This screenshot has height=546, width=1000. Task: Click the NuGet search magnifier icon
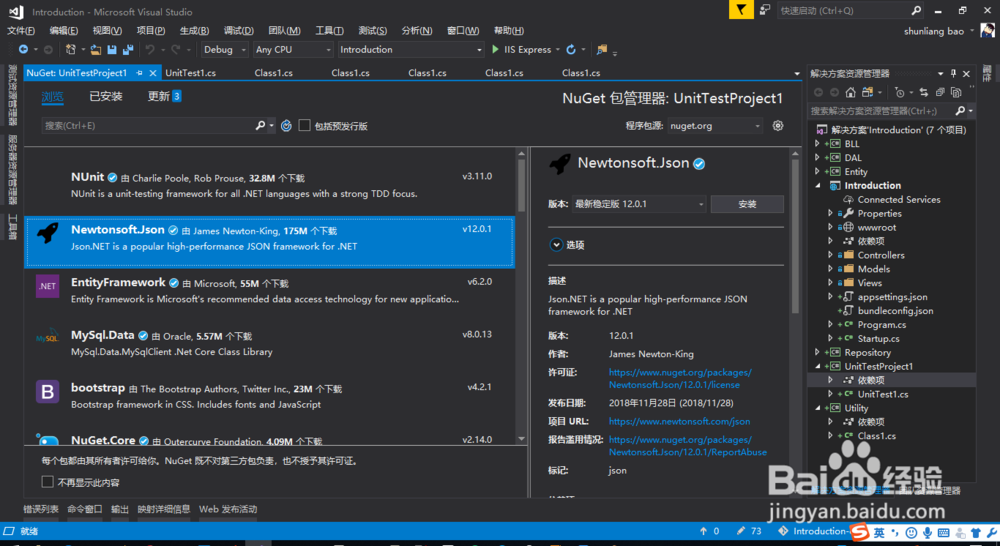260,126
